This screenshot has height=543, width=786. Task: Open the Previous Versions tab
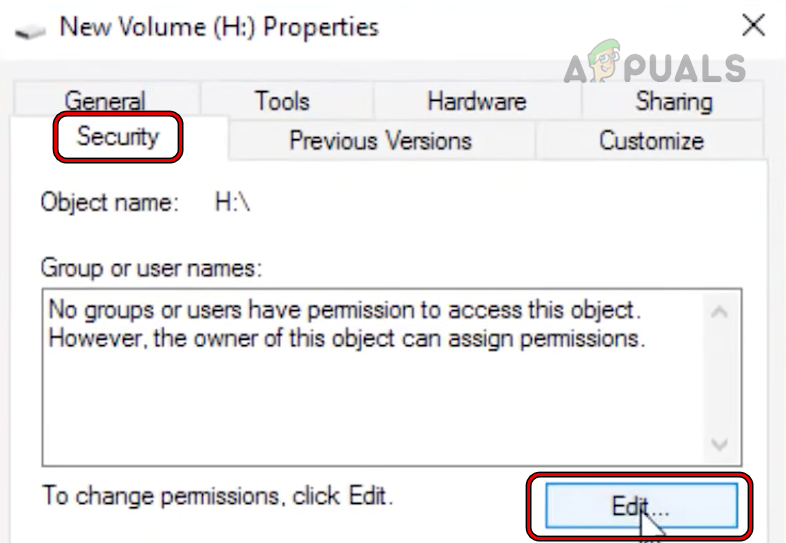pos(380,141)
